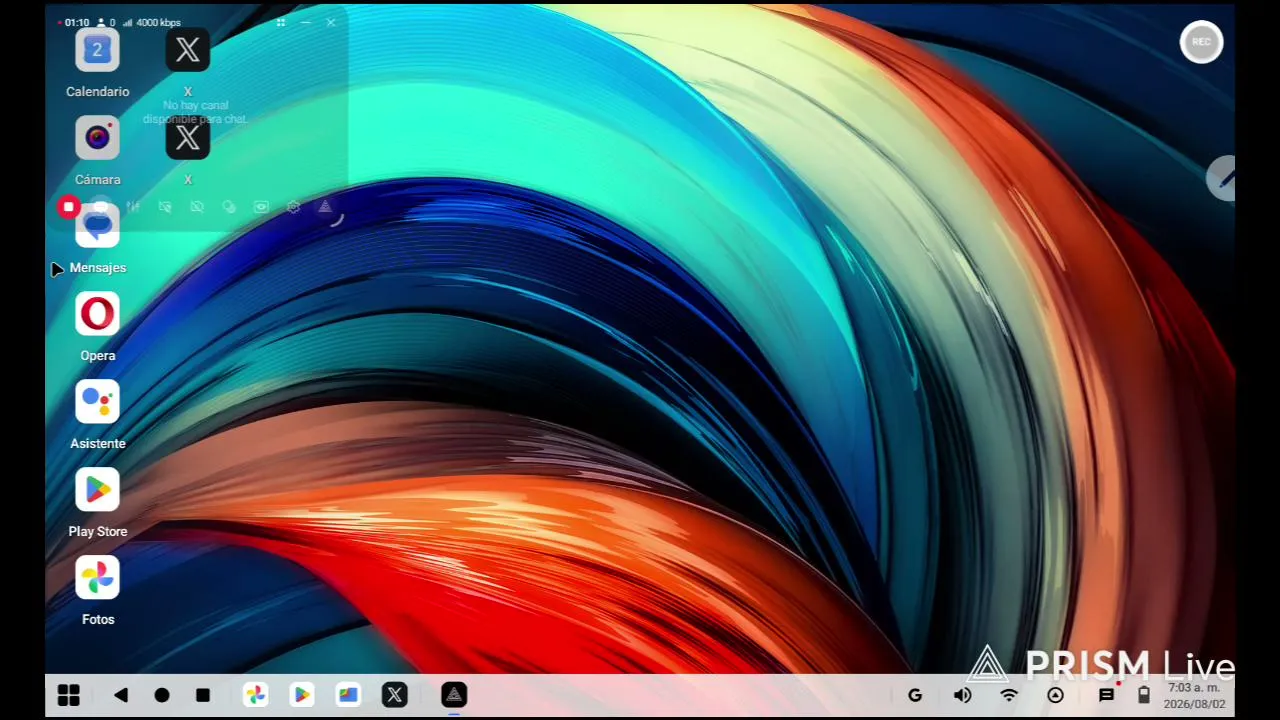
Task: Close the PRISM overlay widget
Action: pyautogui.click(x=331, y=22)
